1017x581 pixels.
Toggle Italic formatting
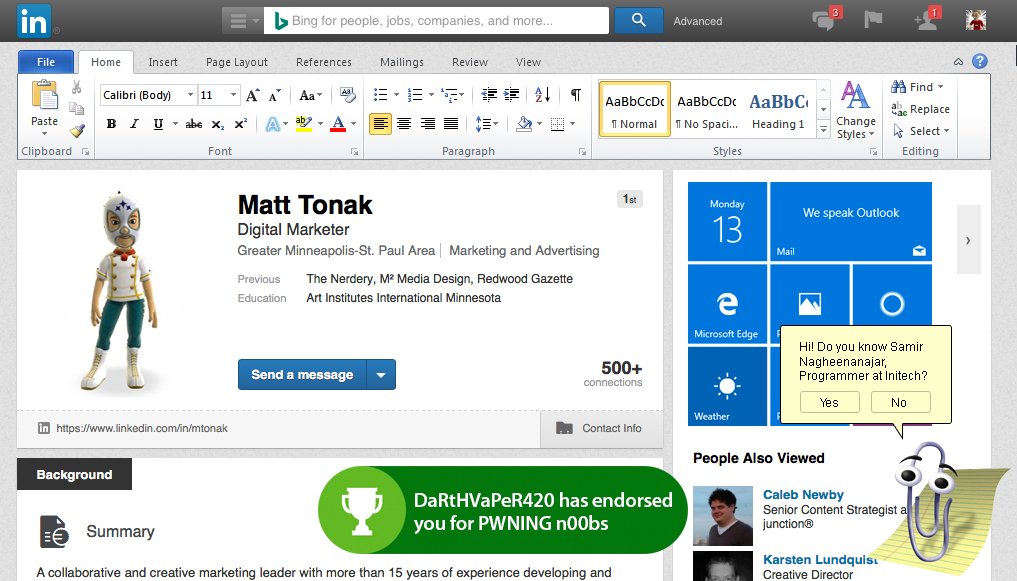coord(134,124)
